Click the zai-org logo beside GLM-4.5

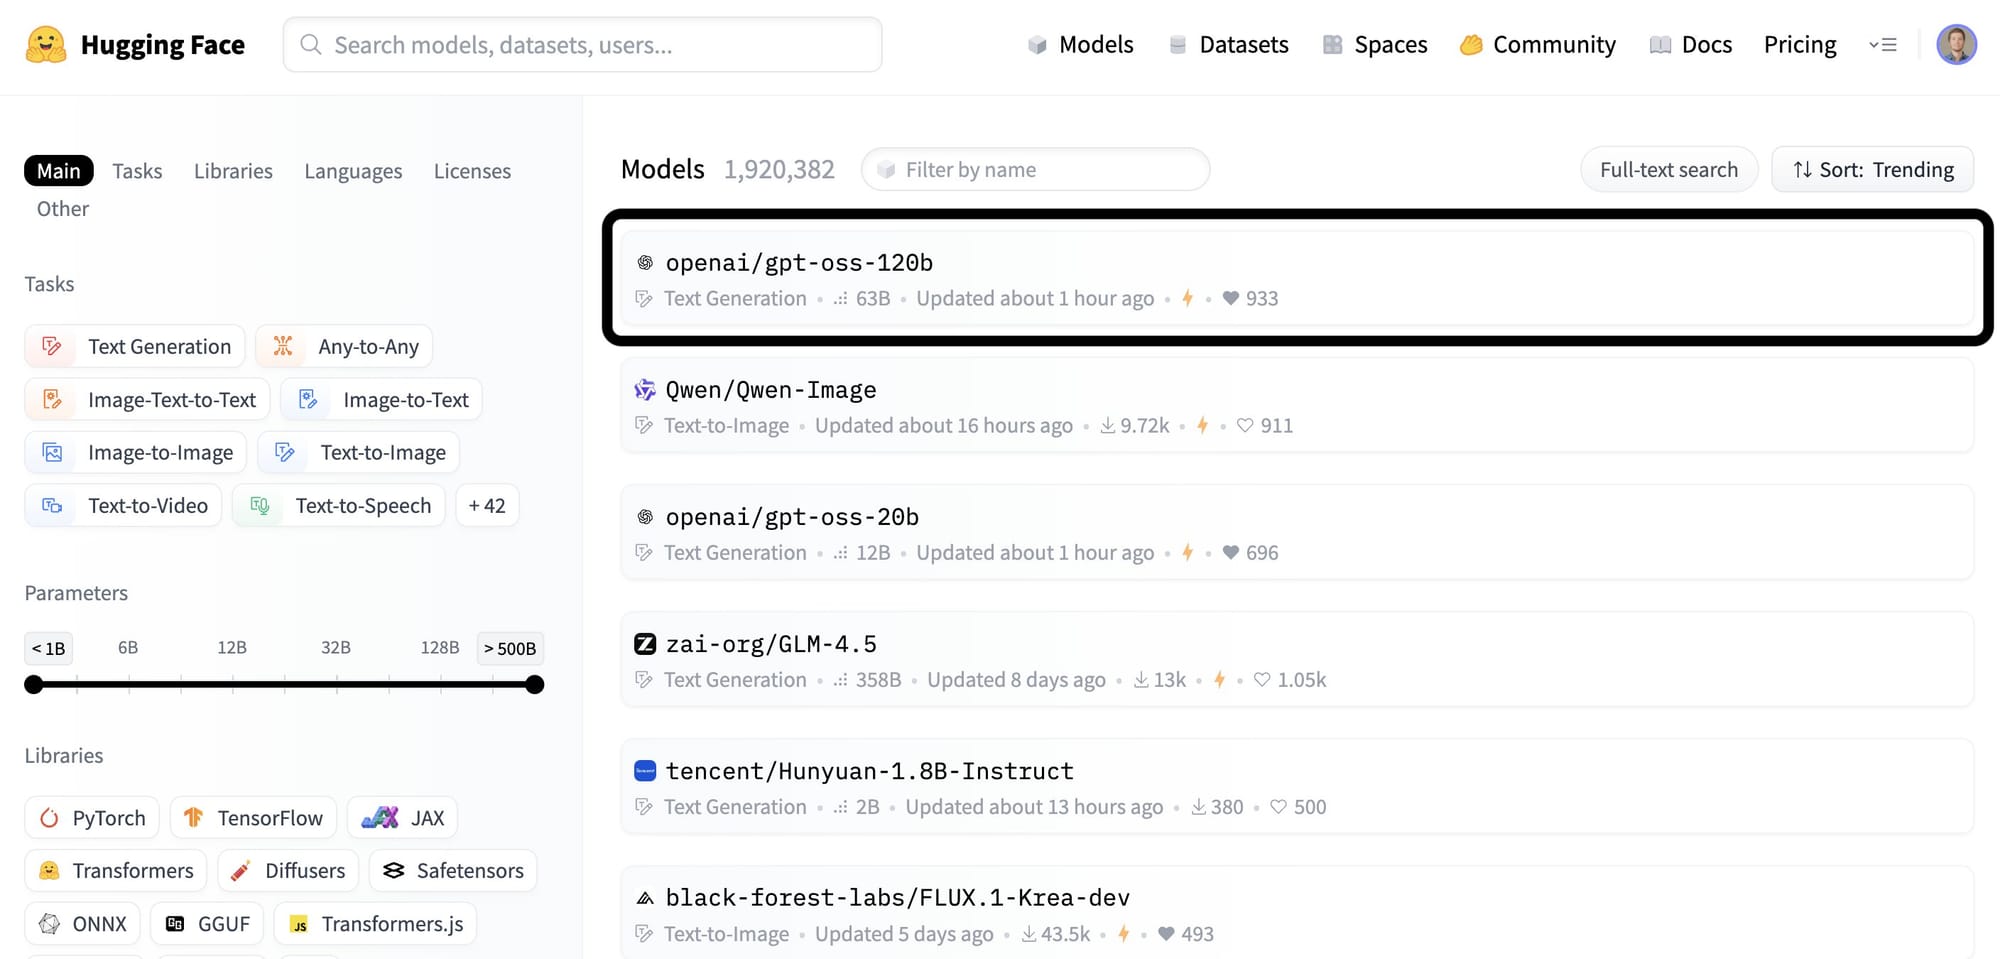coord(645,644)
